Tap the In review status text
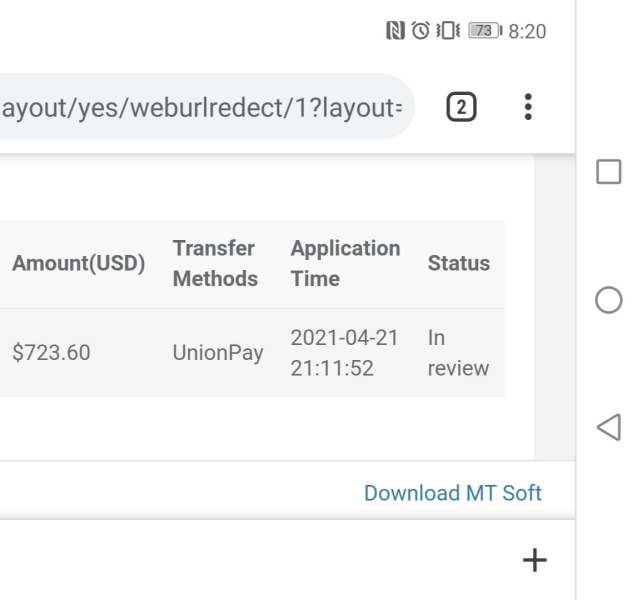The image size is (642, 600). (458, 353)
